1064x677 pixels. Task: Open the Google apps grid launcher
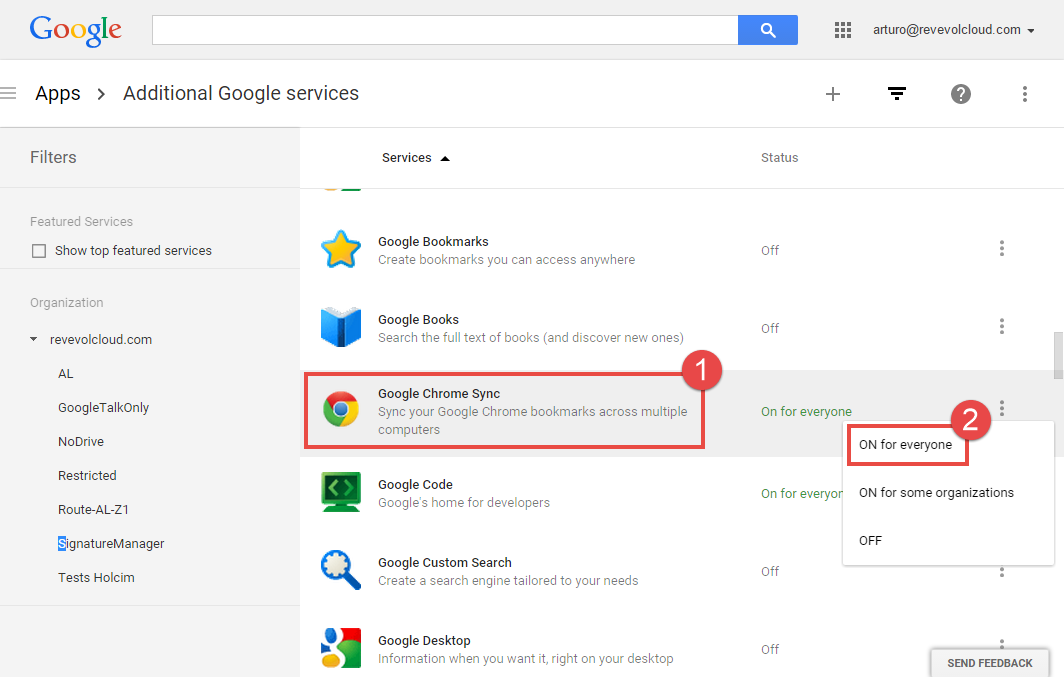tap(843, 30)
